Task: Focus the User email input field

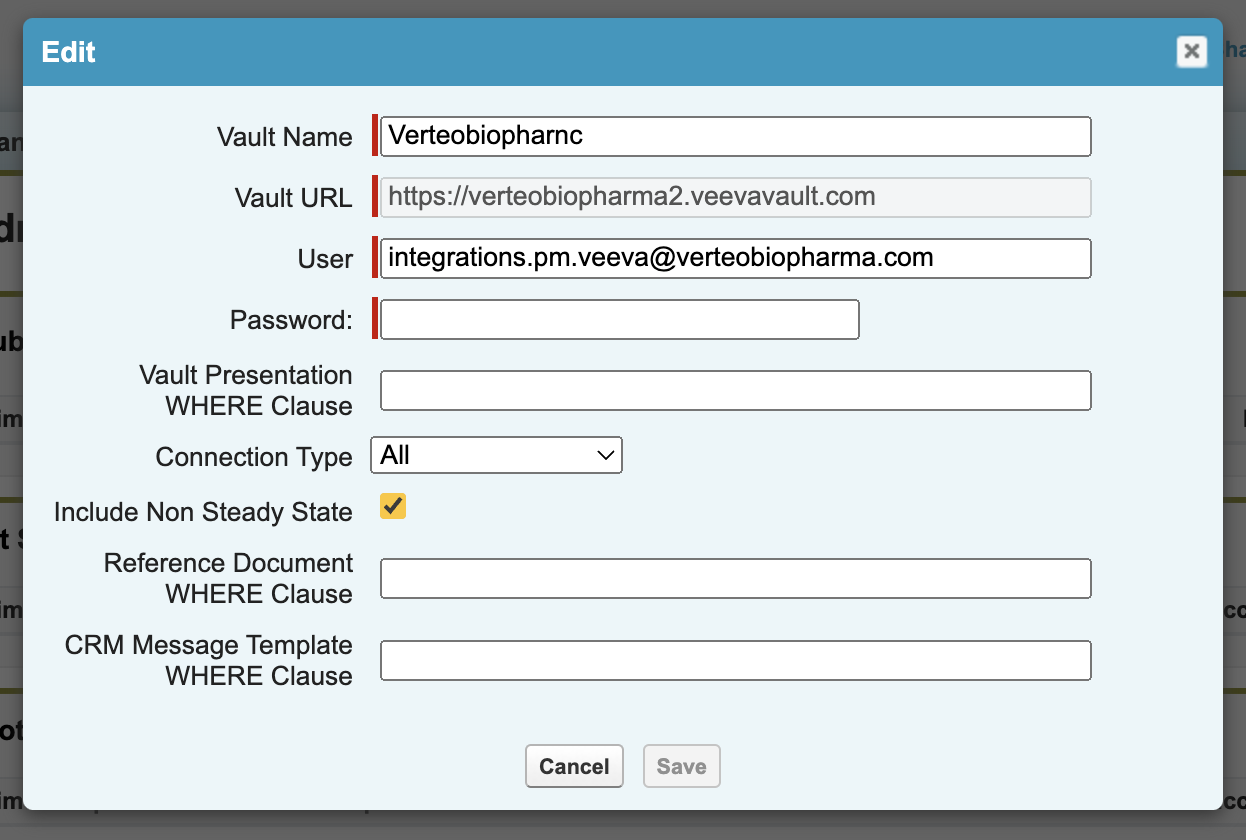Action: (735, 258)
